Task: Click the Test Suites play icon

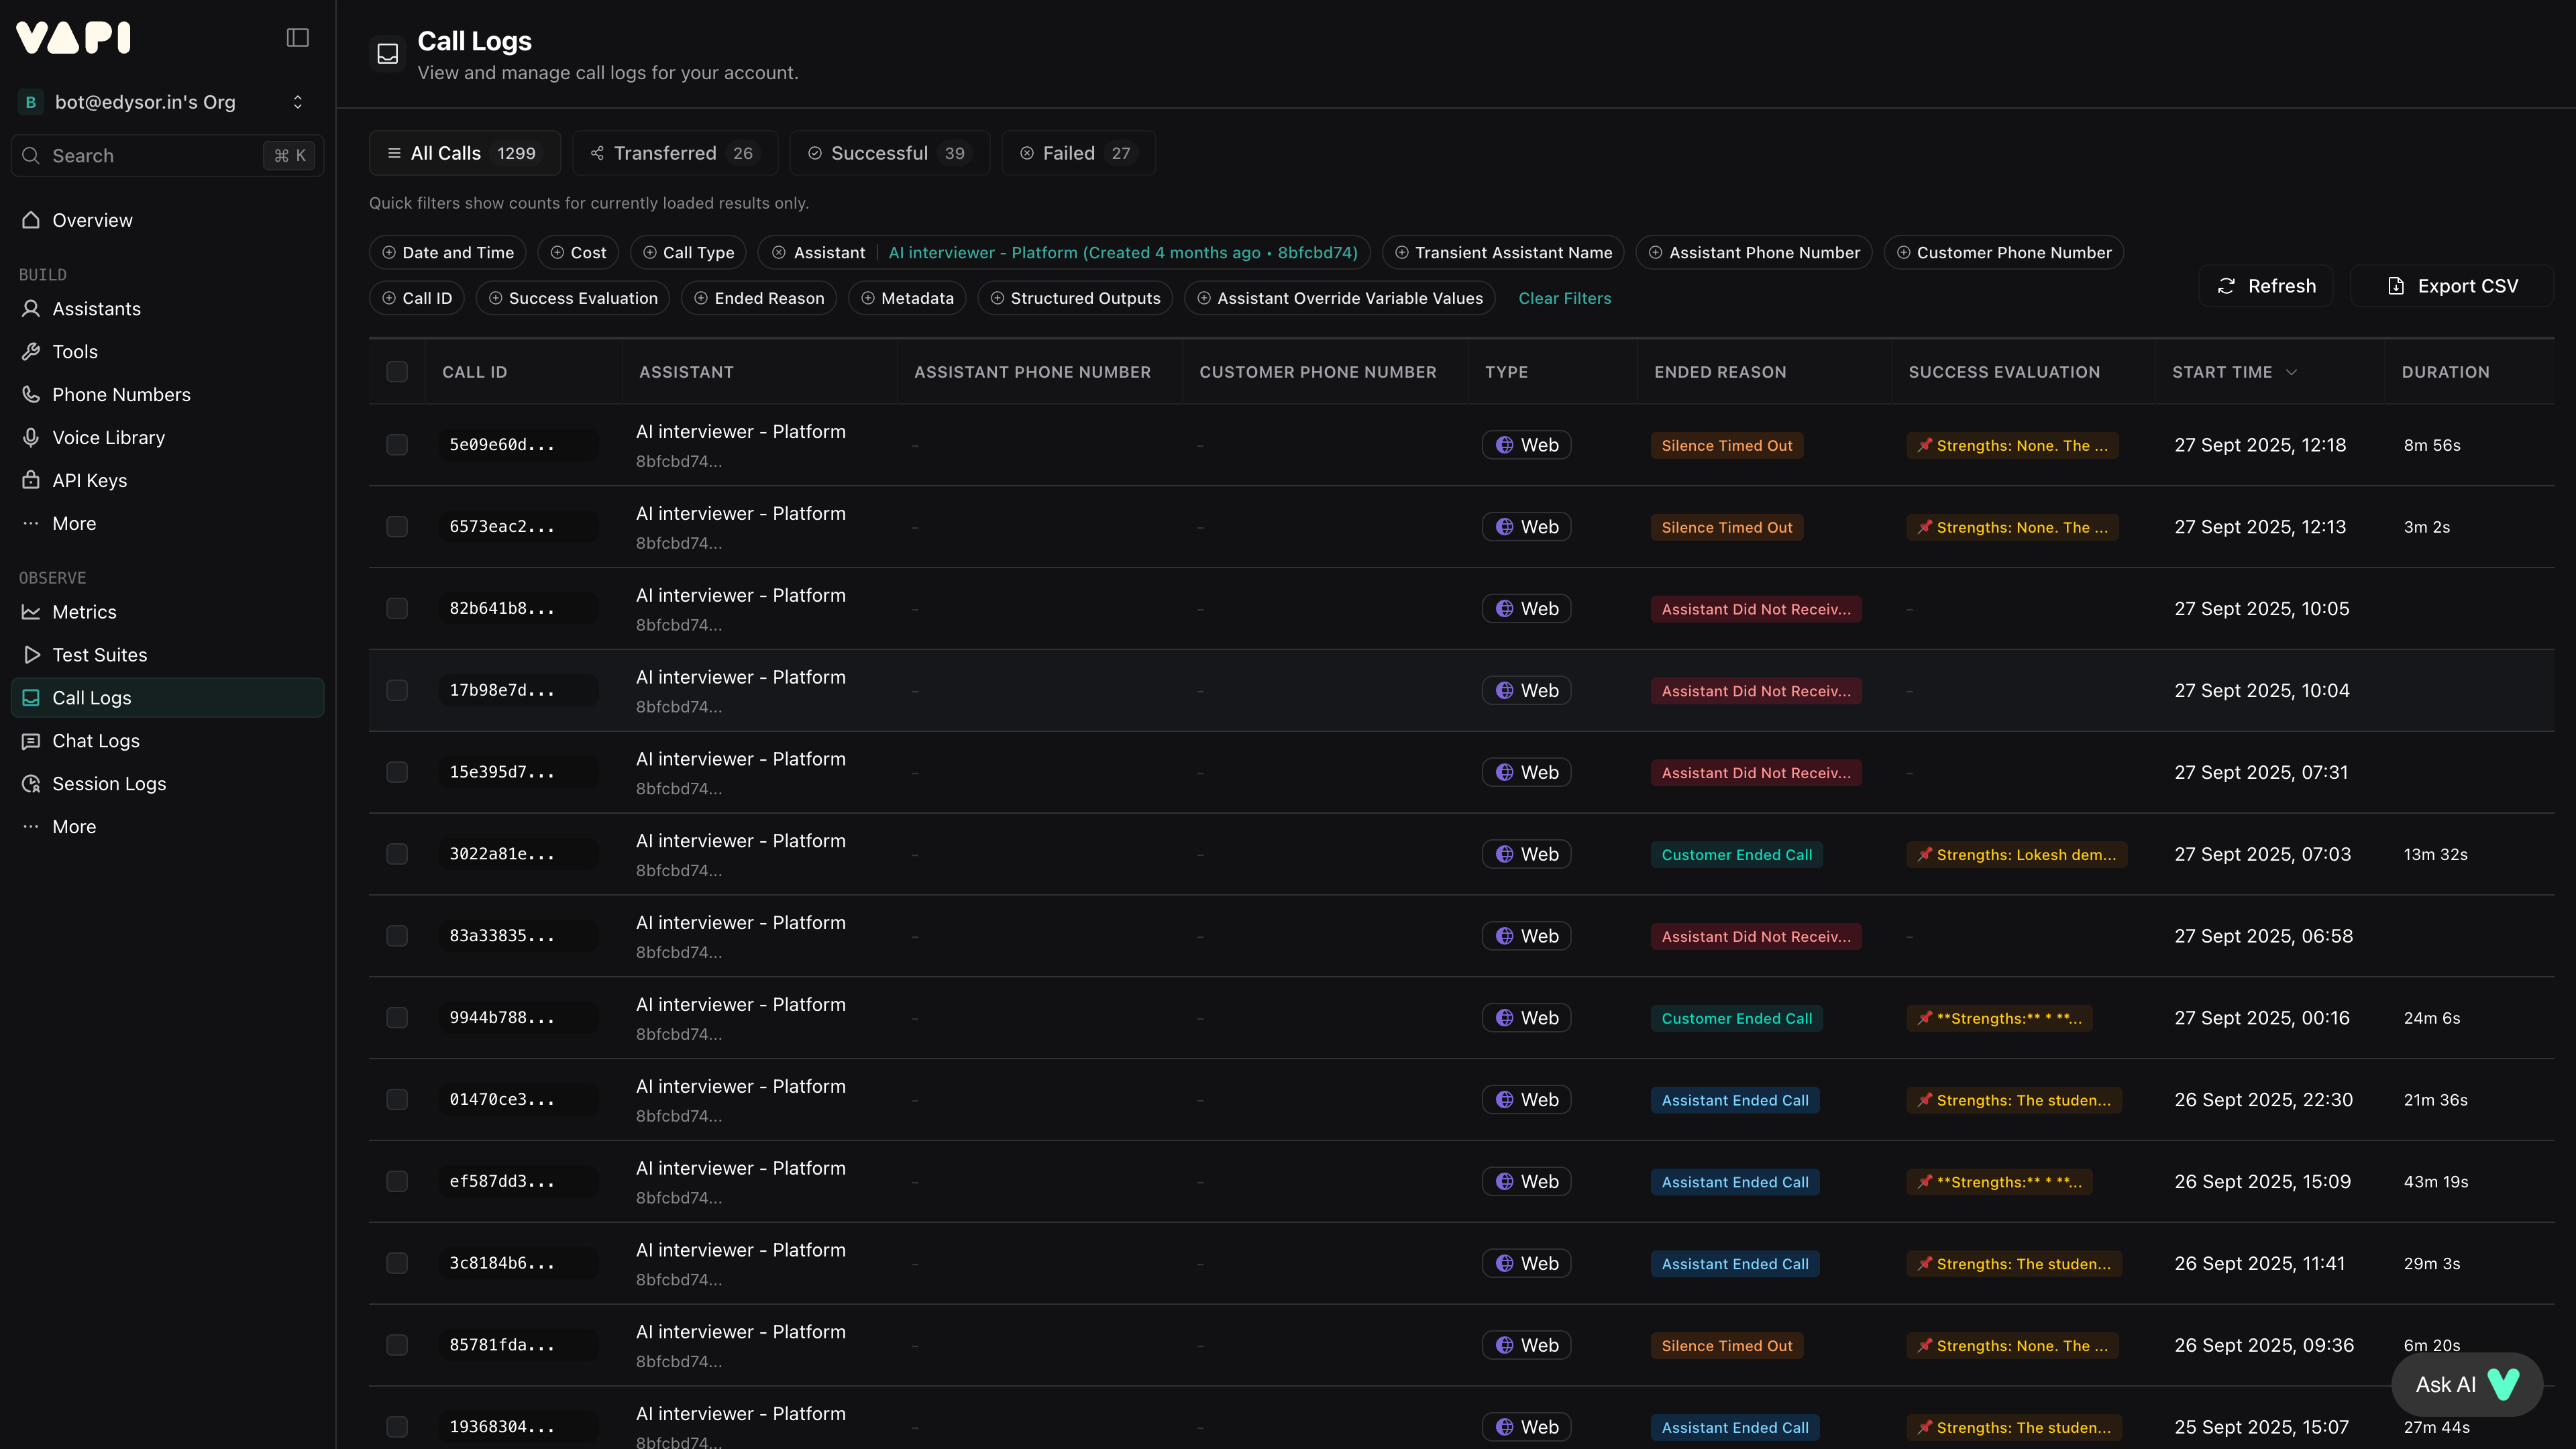Action: pos(31,655)
